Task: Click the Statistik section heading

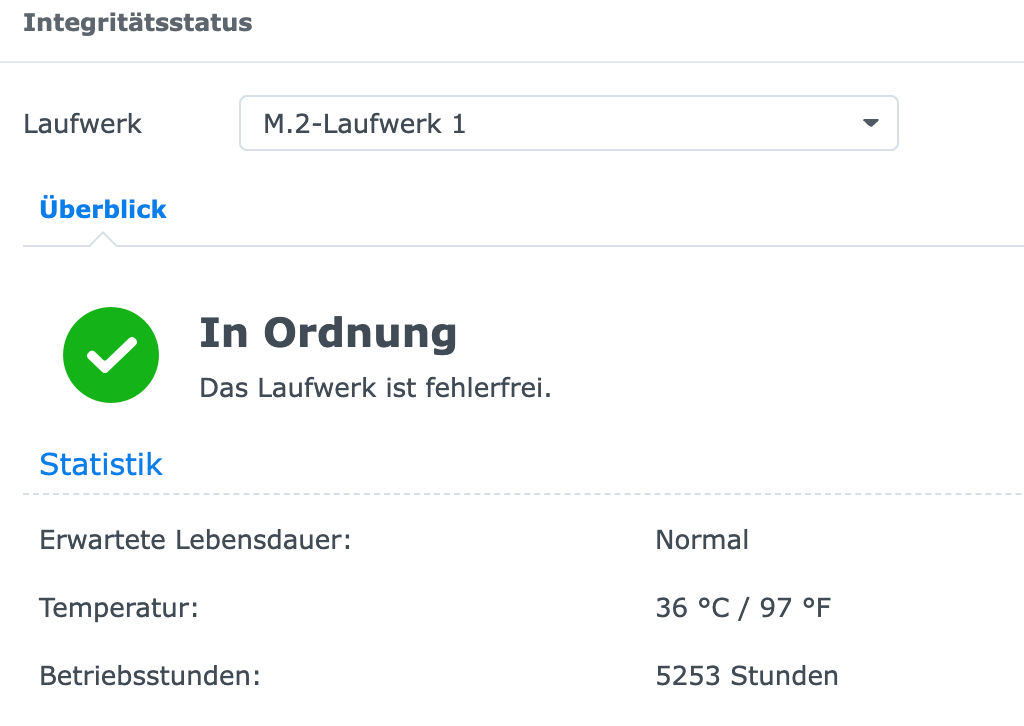Action: pos(101,464)
